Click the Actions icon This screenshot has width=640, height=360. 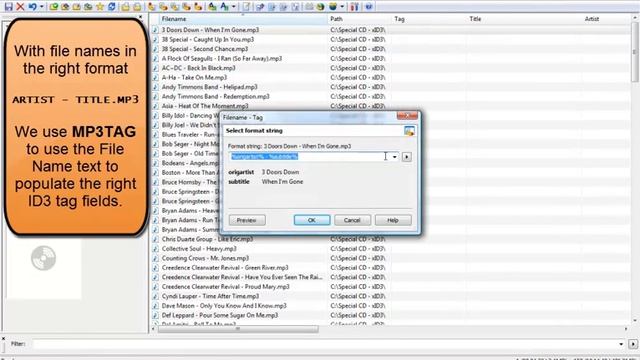[x=212, y=7]
